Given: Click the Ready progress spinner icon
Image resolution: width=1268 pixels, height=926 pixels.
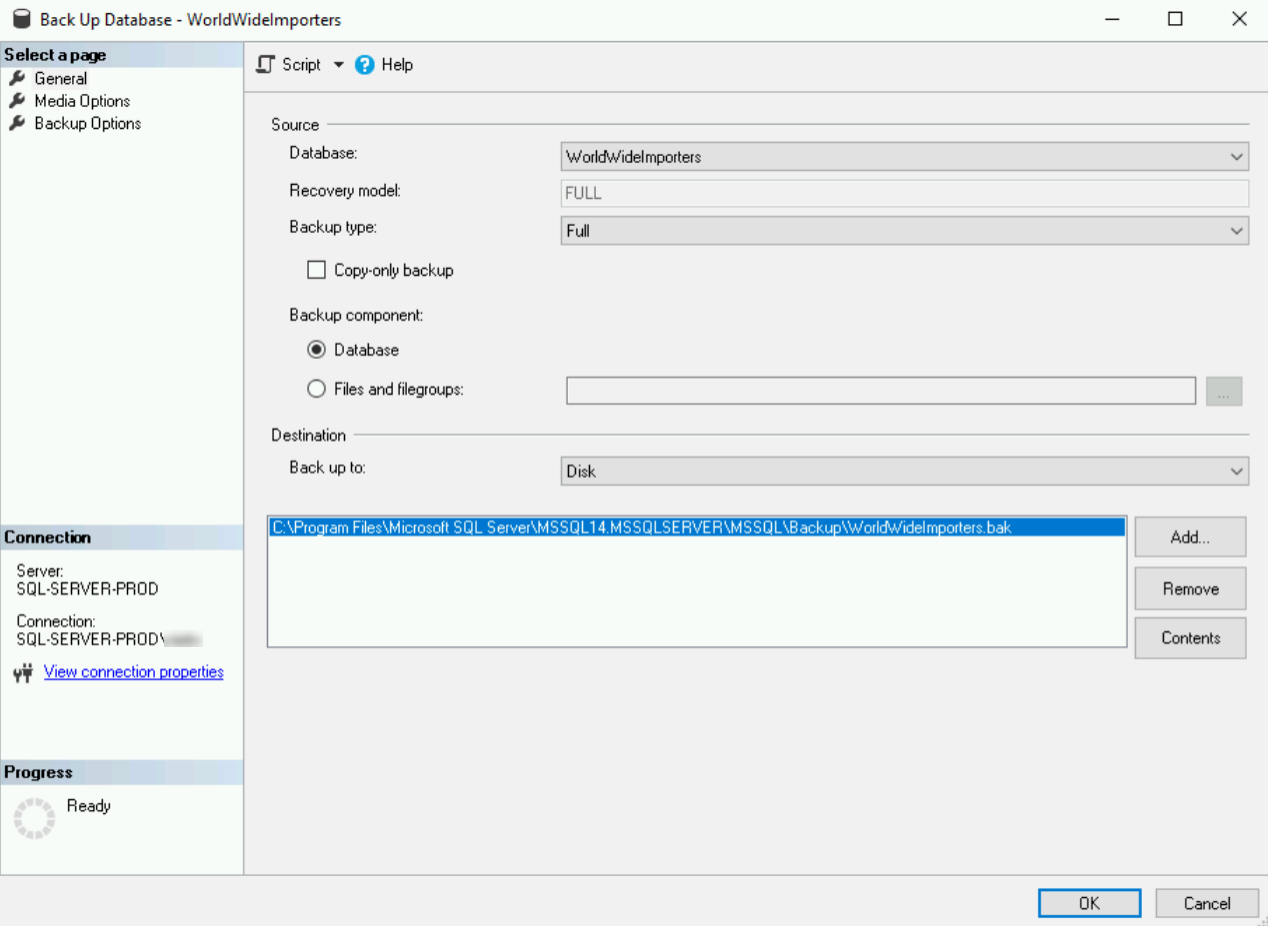Looking at the screenshot, I should pos(34,817).
